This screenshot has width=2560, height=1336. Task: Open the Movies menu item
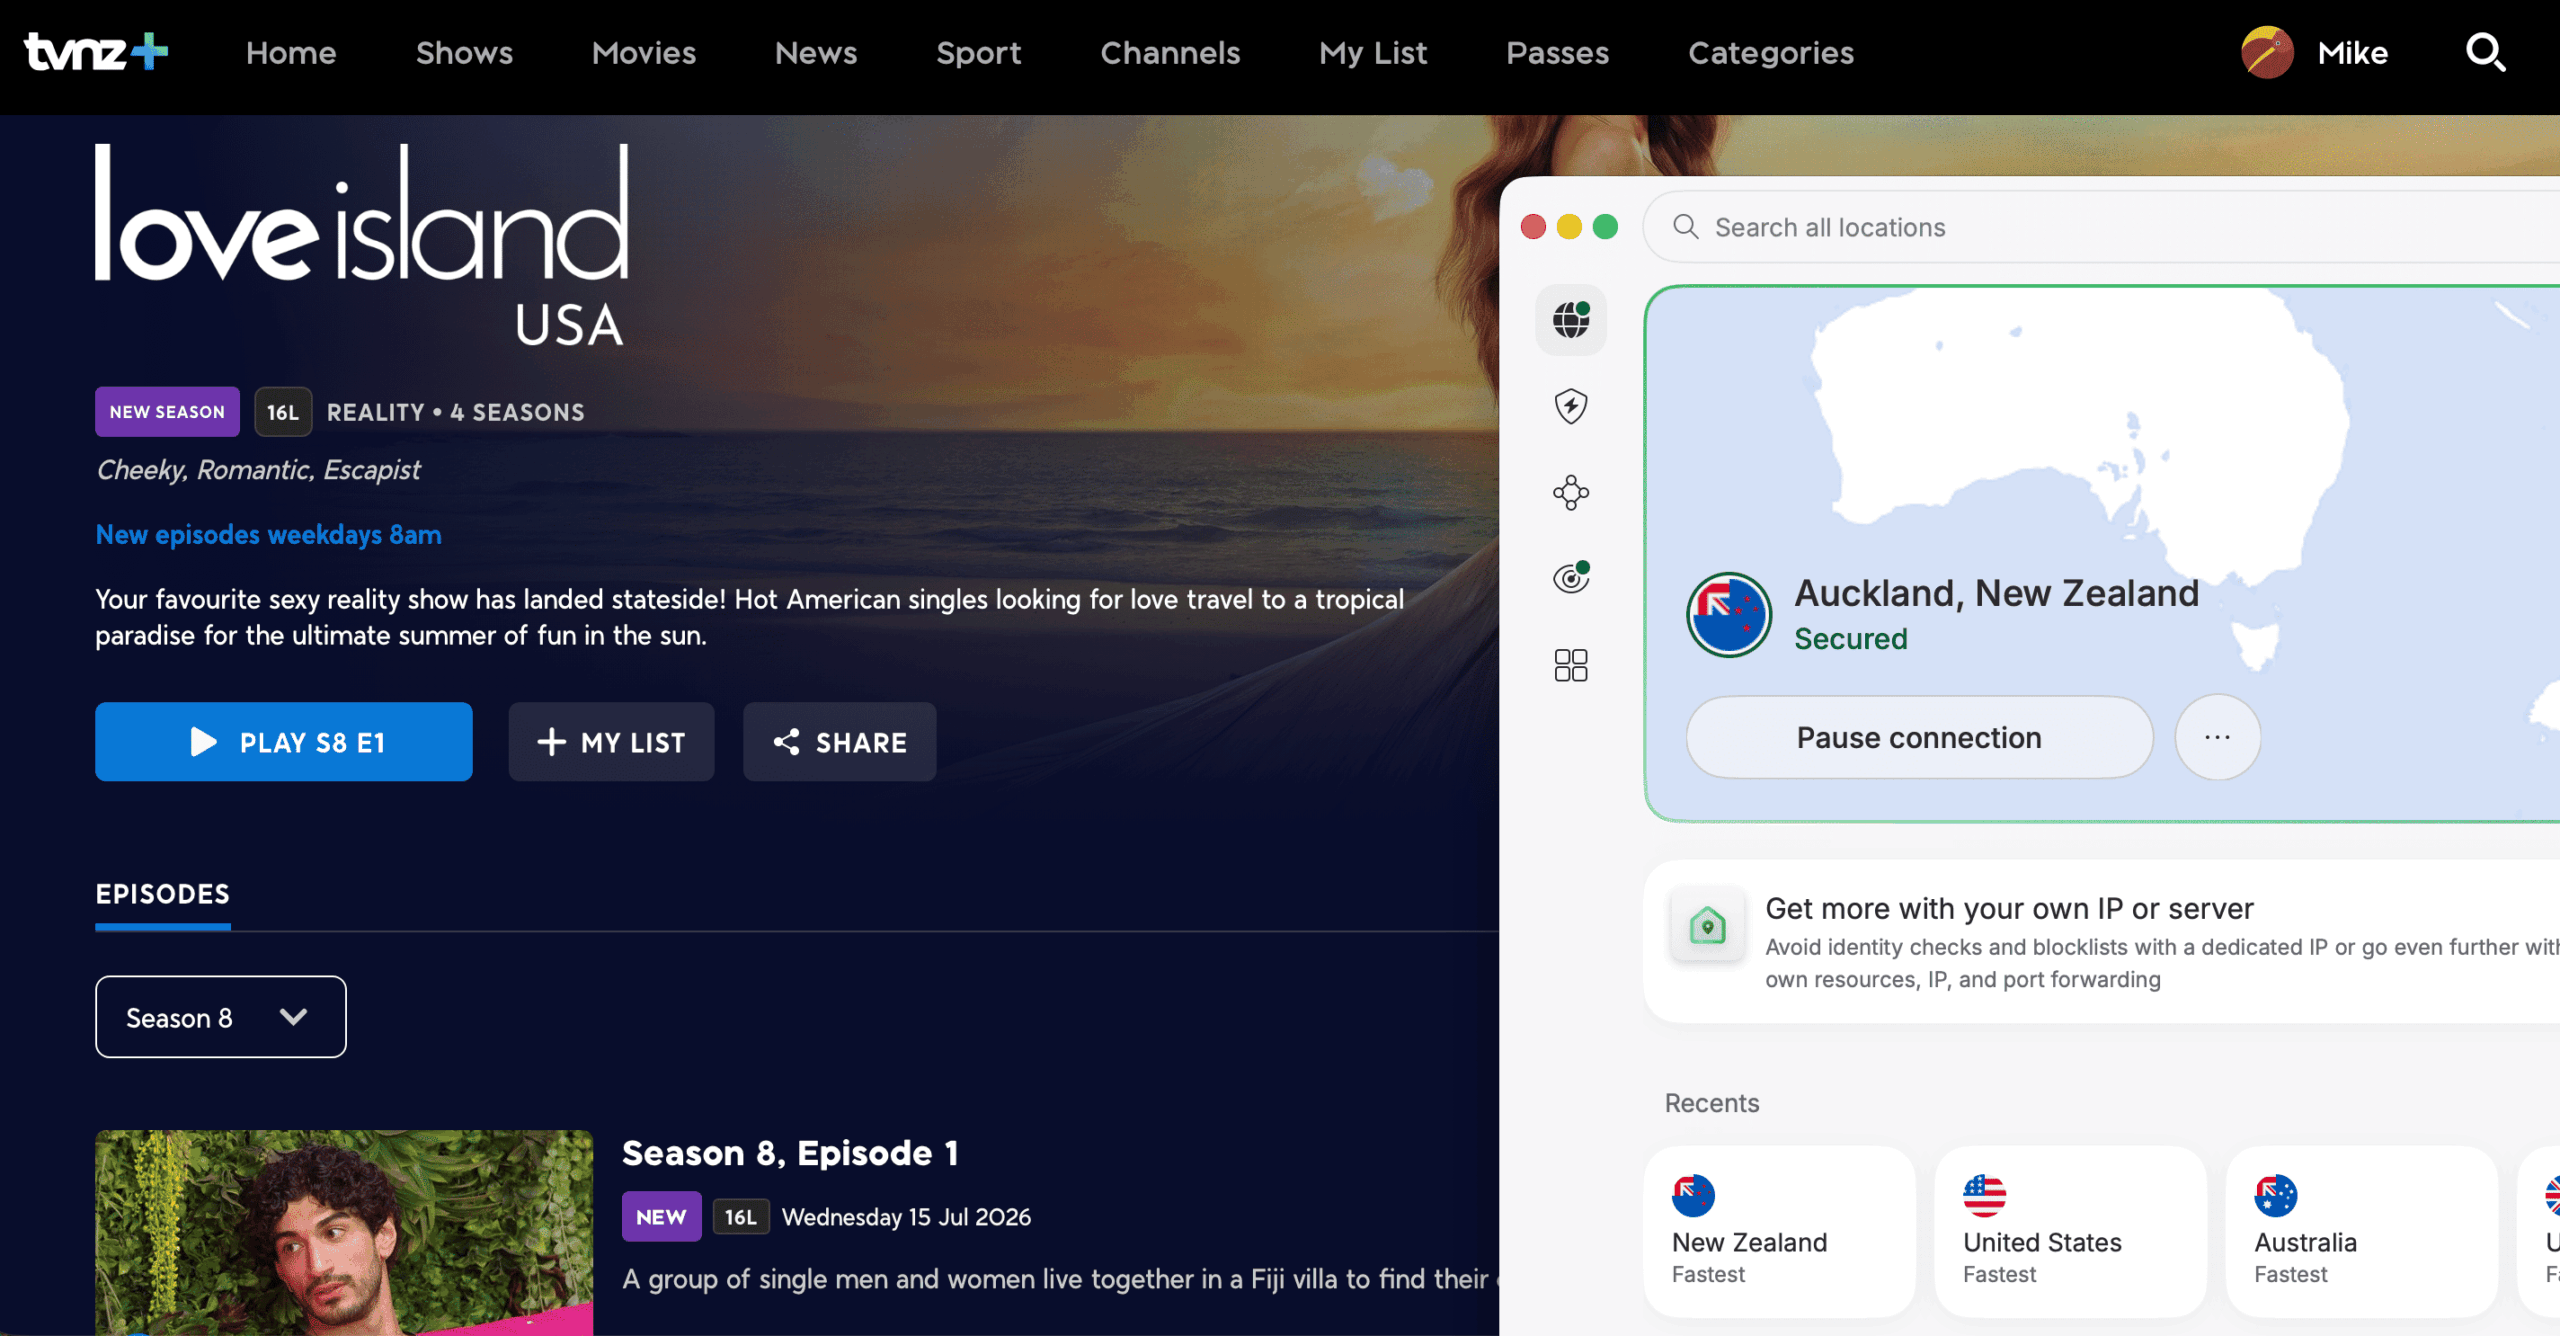click(x=644, y=52)
